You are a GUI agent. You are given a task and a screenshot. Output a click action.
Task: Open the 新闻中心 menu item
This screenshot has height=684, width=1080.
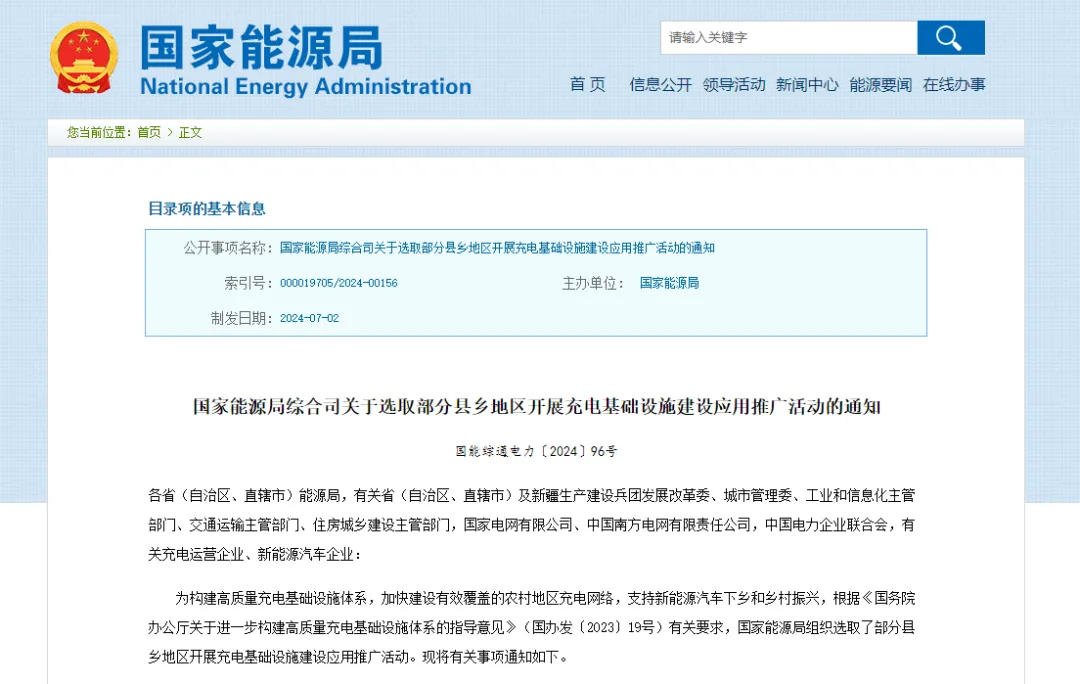(x=807, y=85)
